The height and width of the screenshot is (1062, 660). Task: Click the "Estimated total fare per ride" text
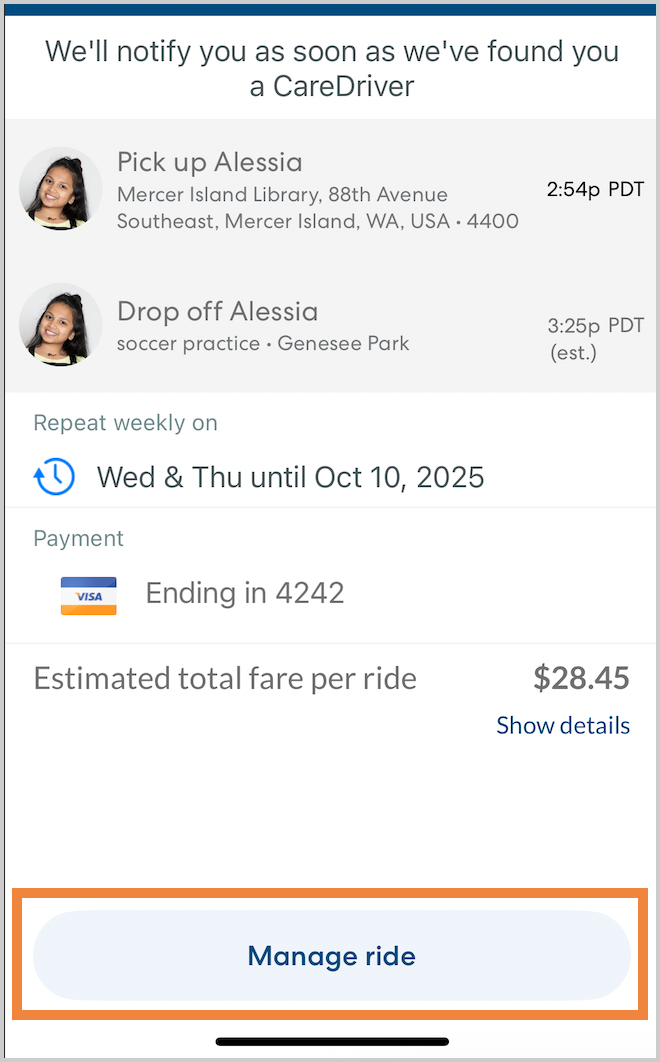[225, 679]
